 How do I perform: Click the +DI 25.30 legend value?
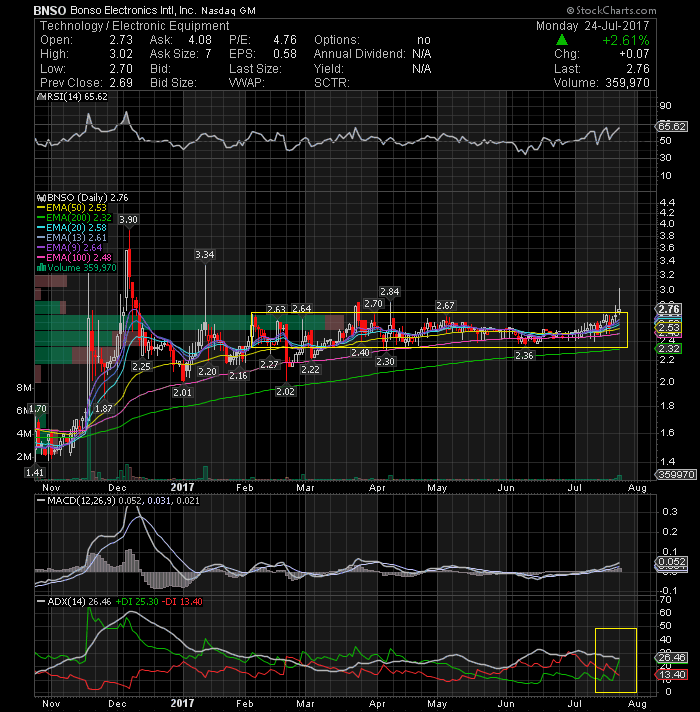click(x=137, y=602)
